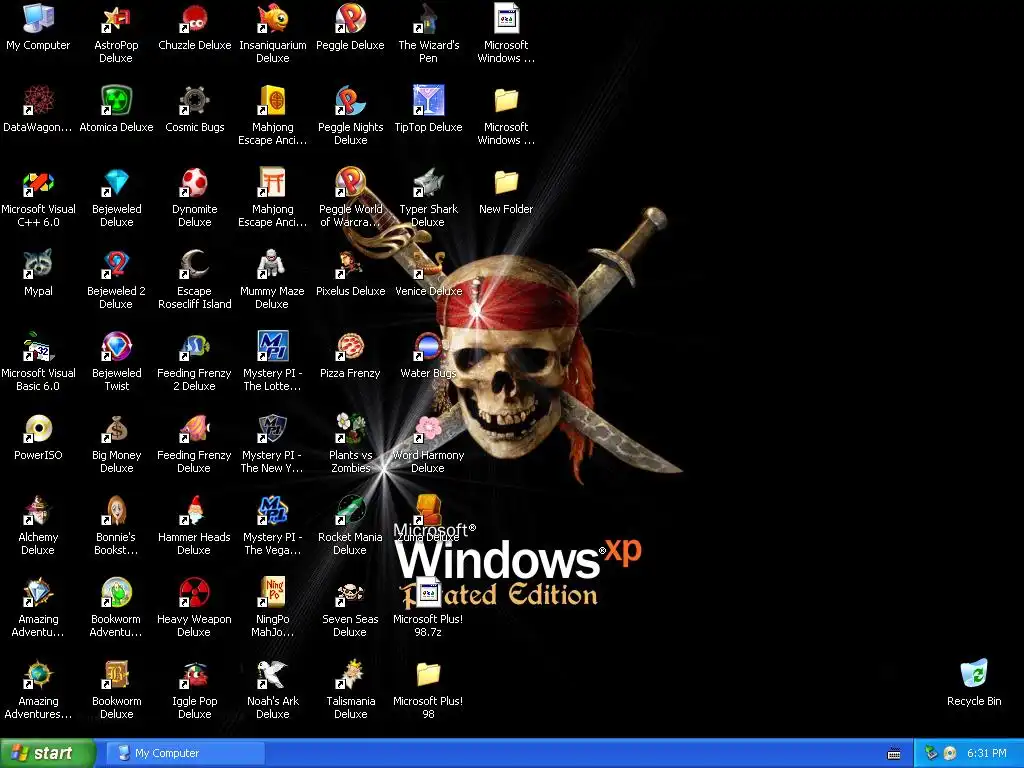1024x768 pixels.
Task: Click the Peggle Deluxe shortcut
Action: point(351,18)
